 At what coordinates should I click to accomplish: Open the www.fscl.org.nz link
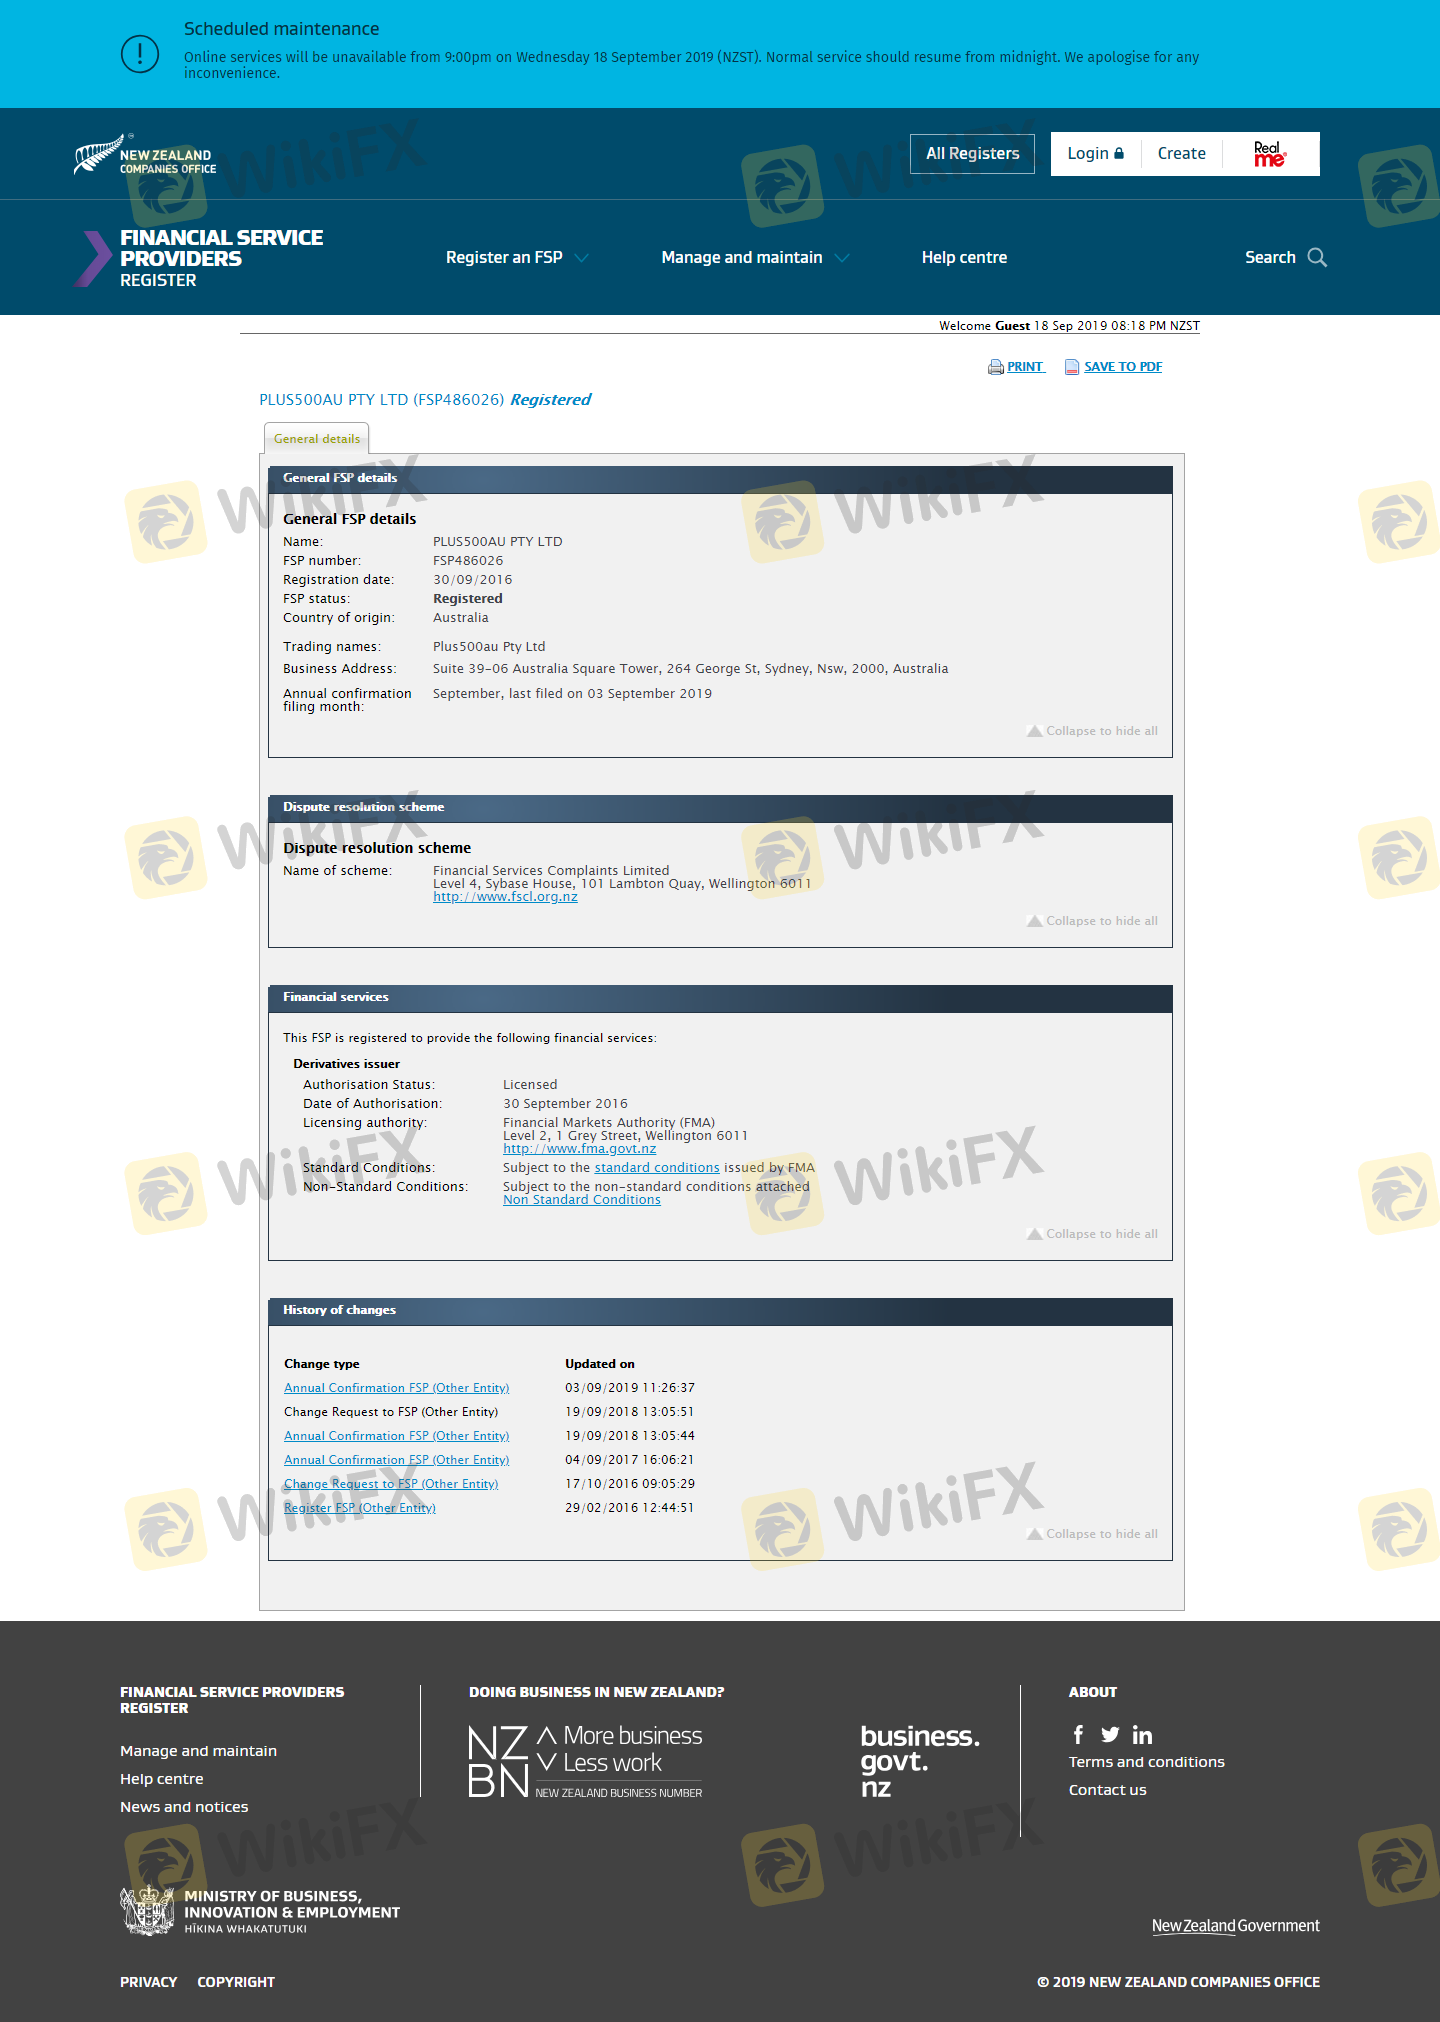[x=505, y=897]
